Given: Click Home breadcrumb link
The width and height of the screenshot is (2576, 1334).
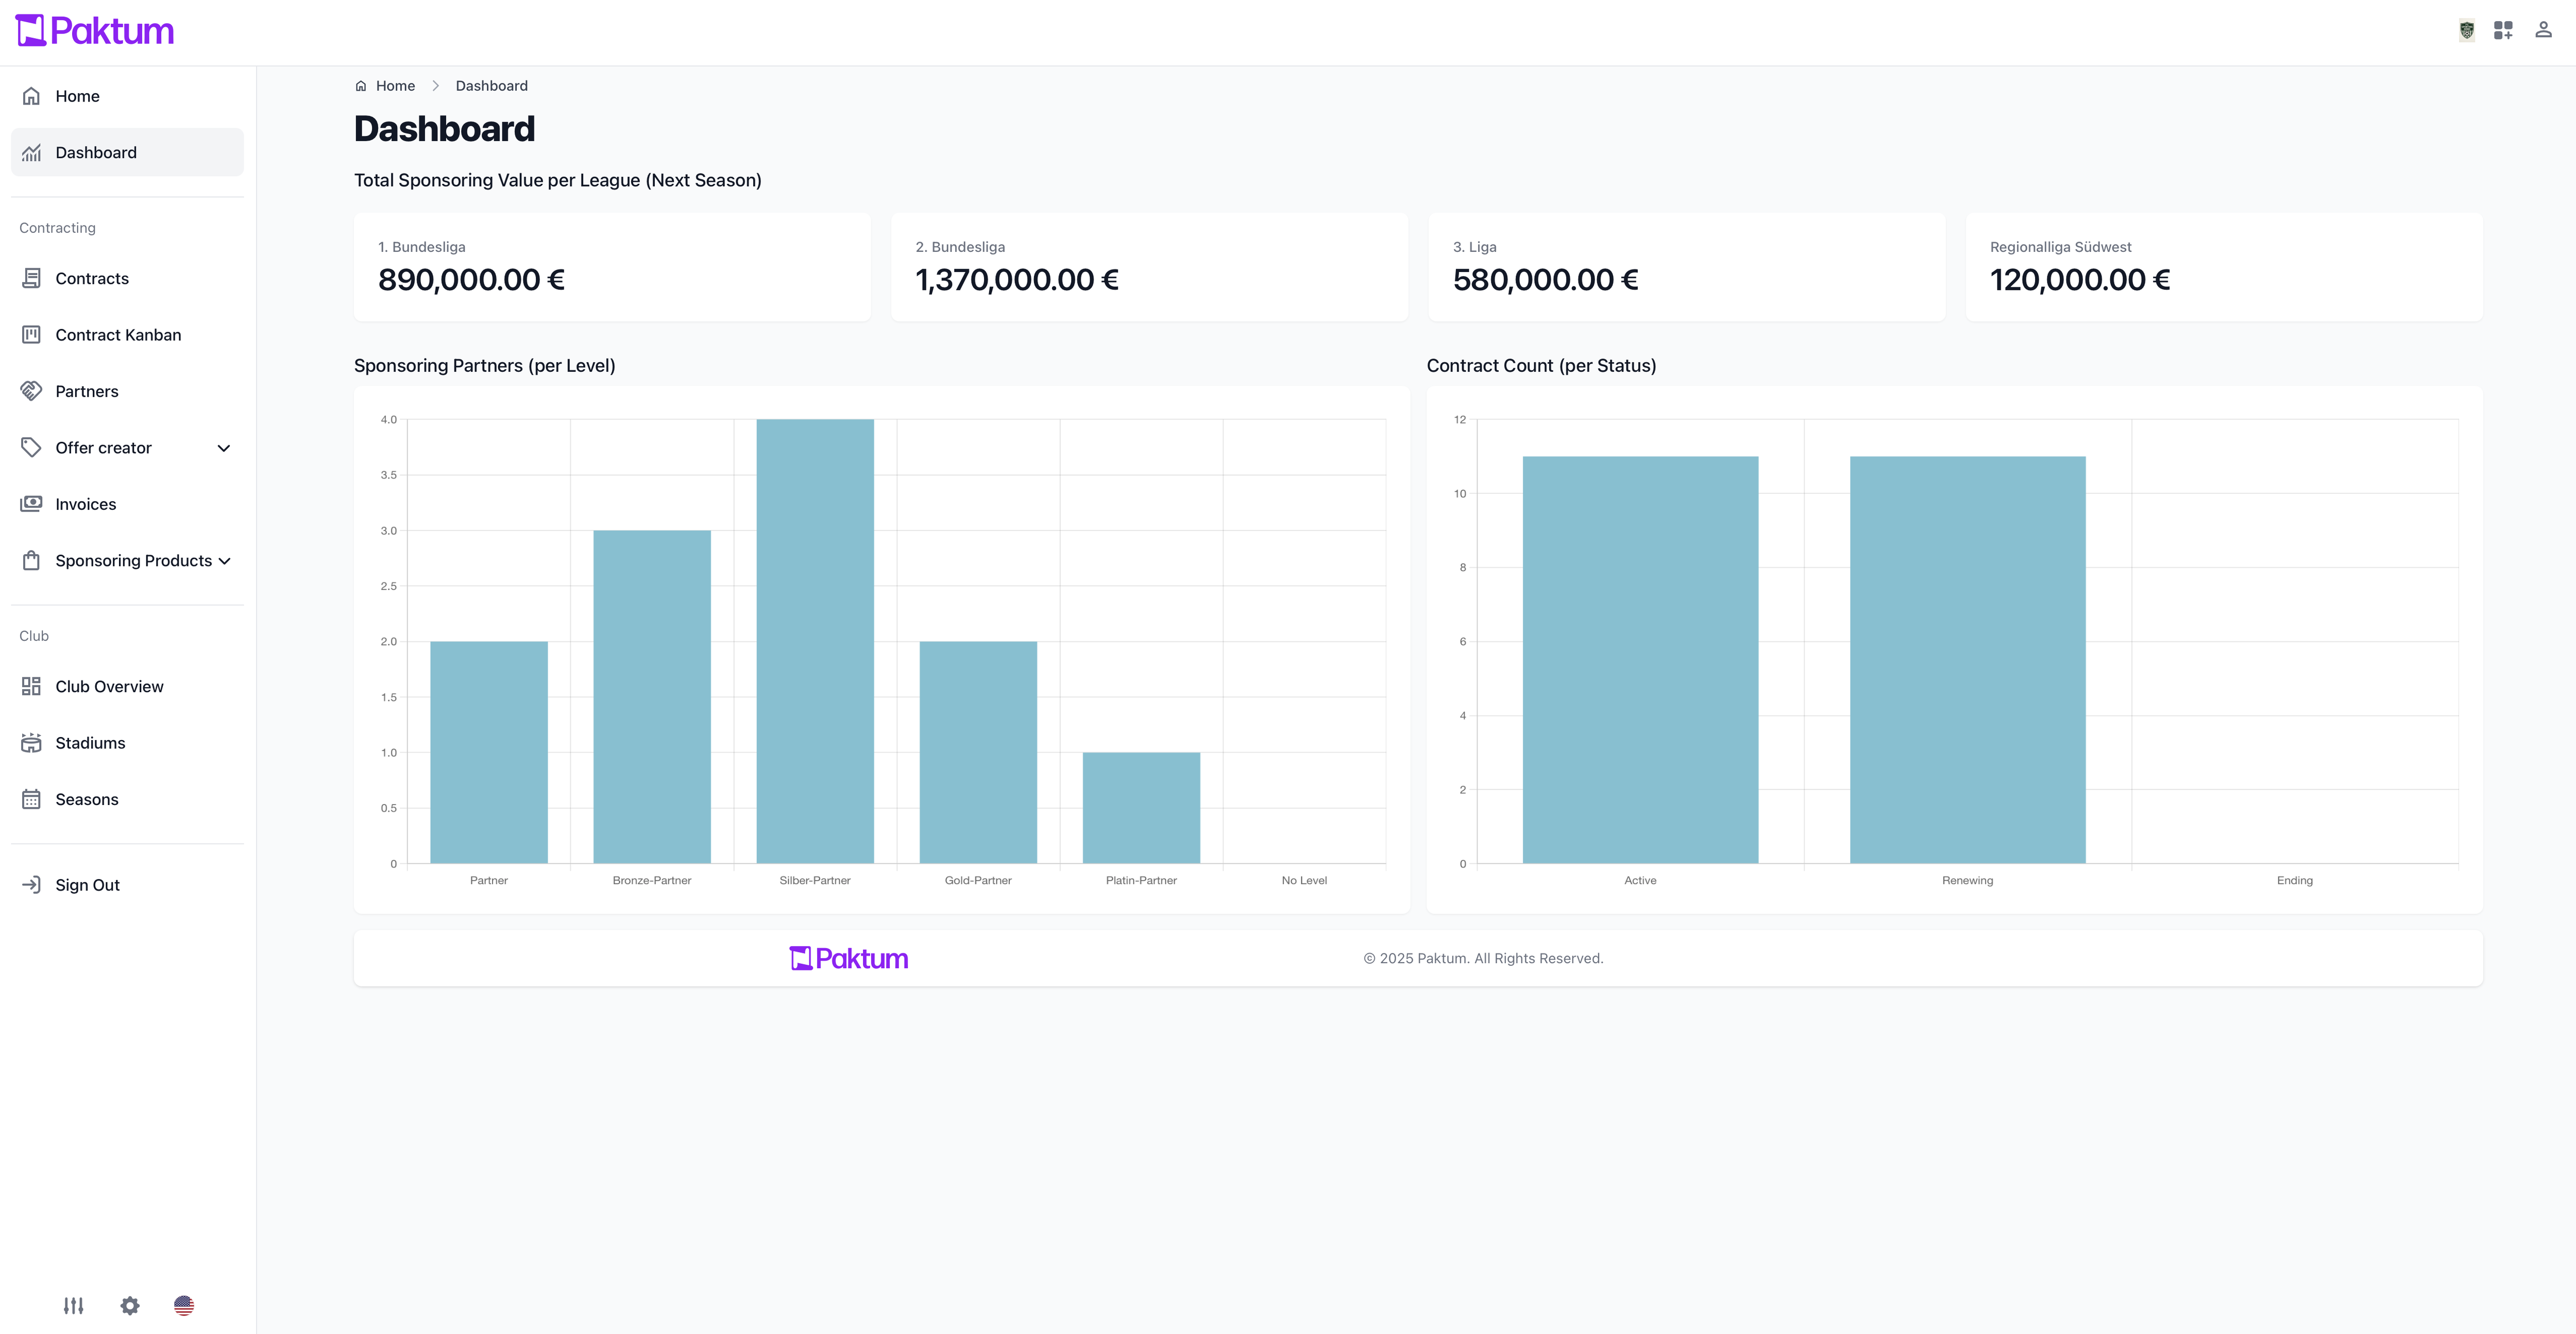Looking at the screenshot, I should coord(395,86).
